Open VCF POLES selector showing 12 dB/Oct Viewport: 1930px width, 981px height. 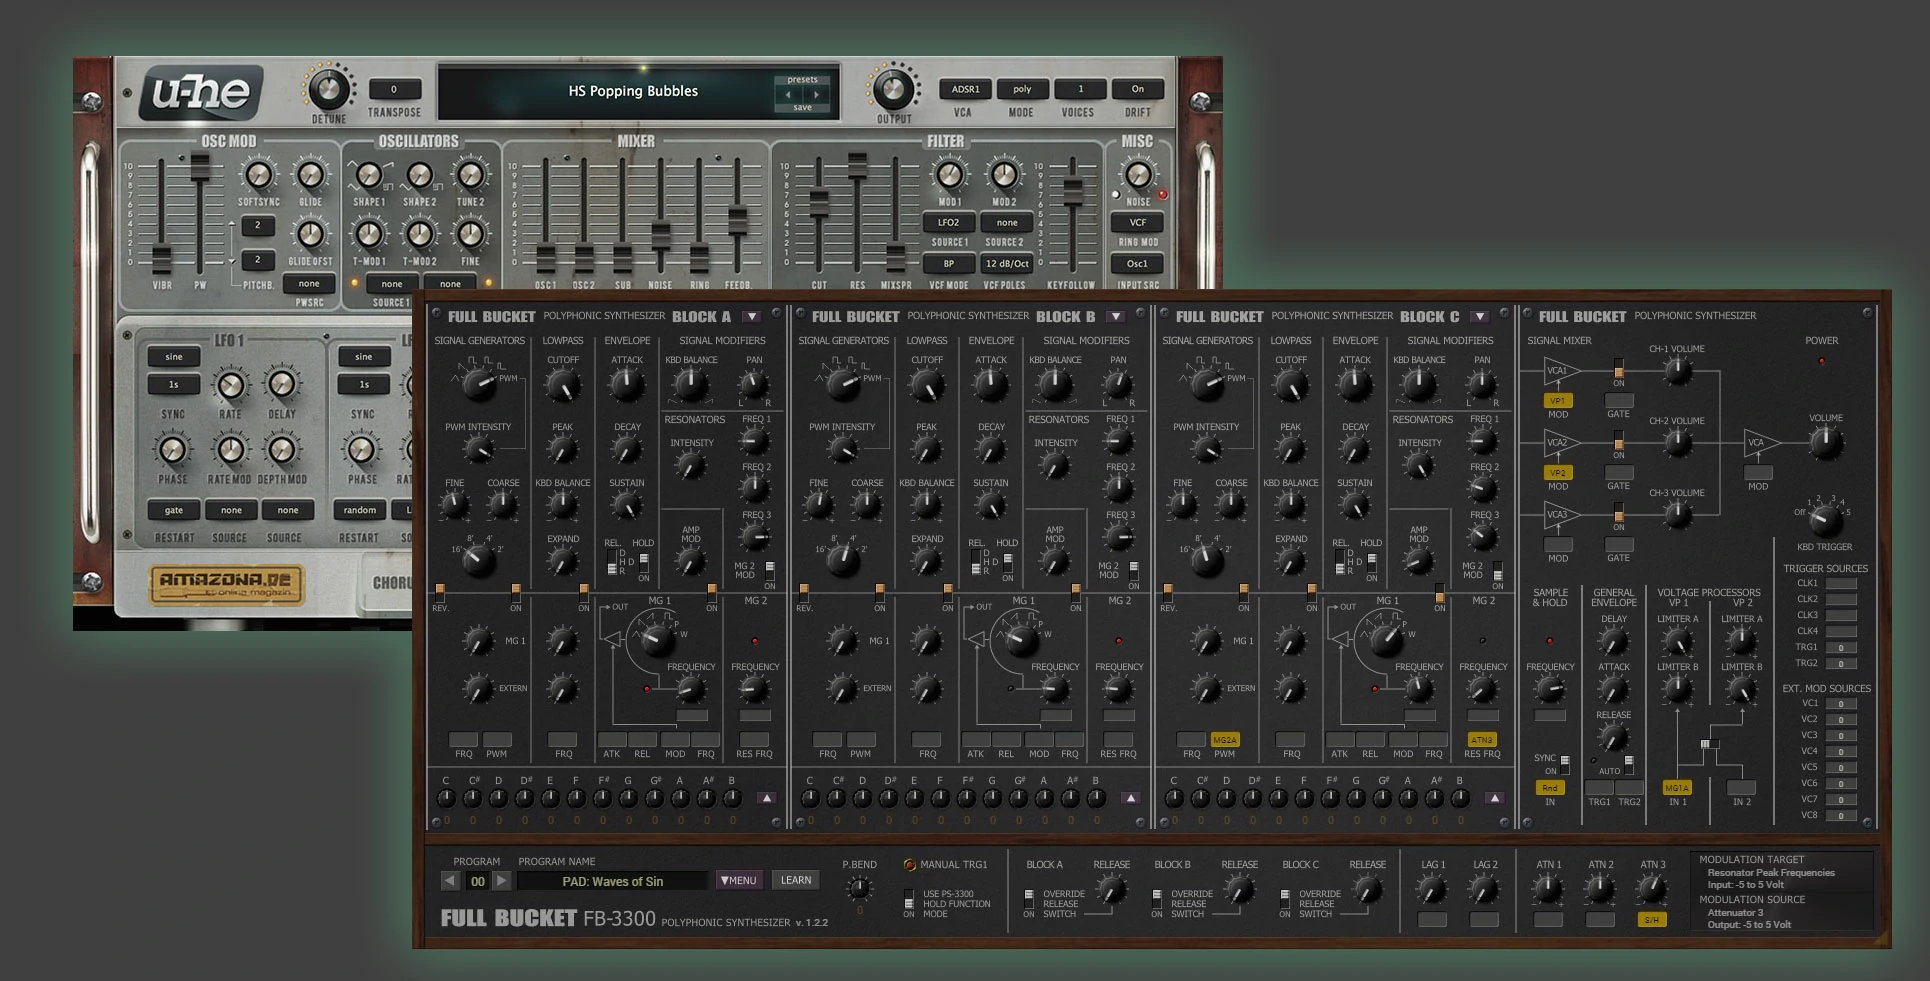(1007, 264)
